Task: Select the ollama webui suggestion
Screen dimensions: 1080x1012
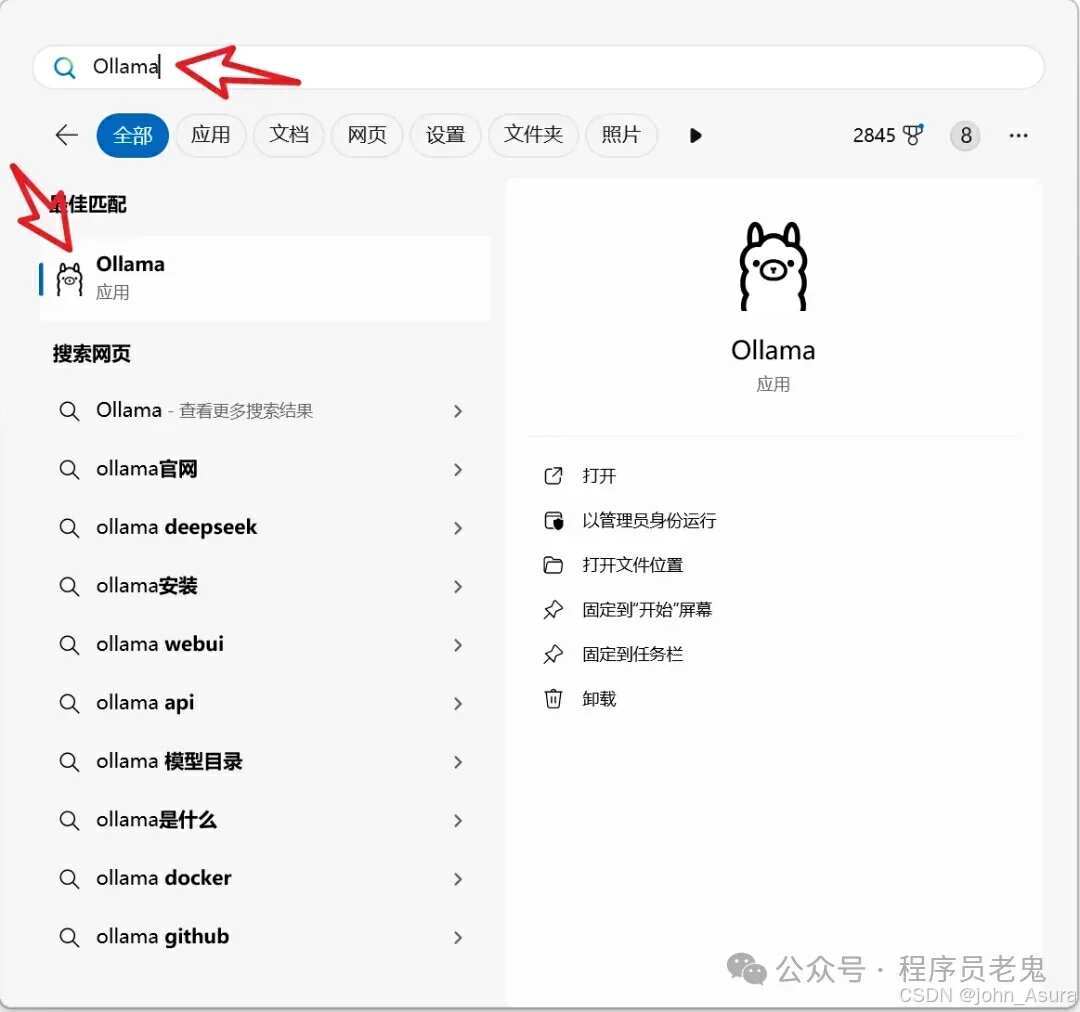Action: point(264,645)
